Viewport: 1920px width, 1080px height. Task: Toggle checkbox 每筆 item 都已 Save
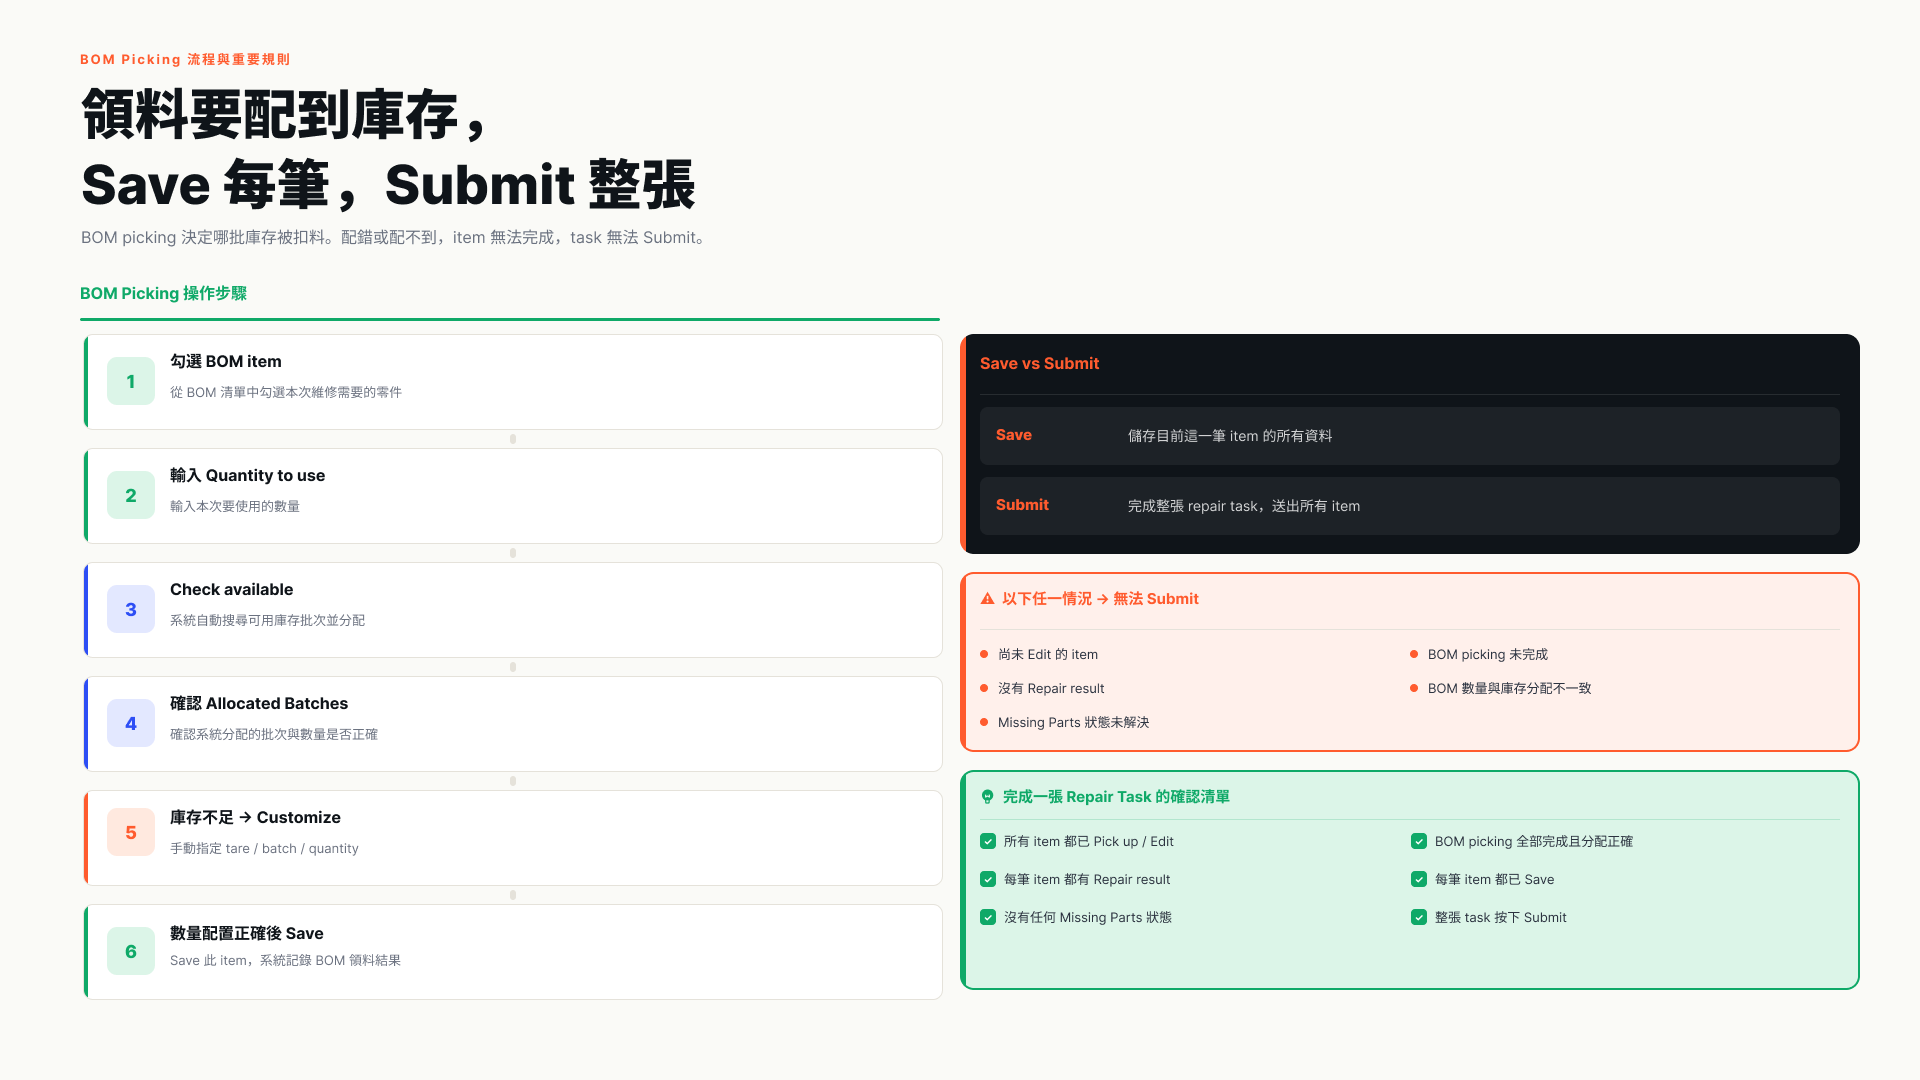pyautogui.click(x=1419, y=879)
